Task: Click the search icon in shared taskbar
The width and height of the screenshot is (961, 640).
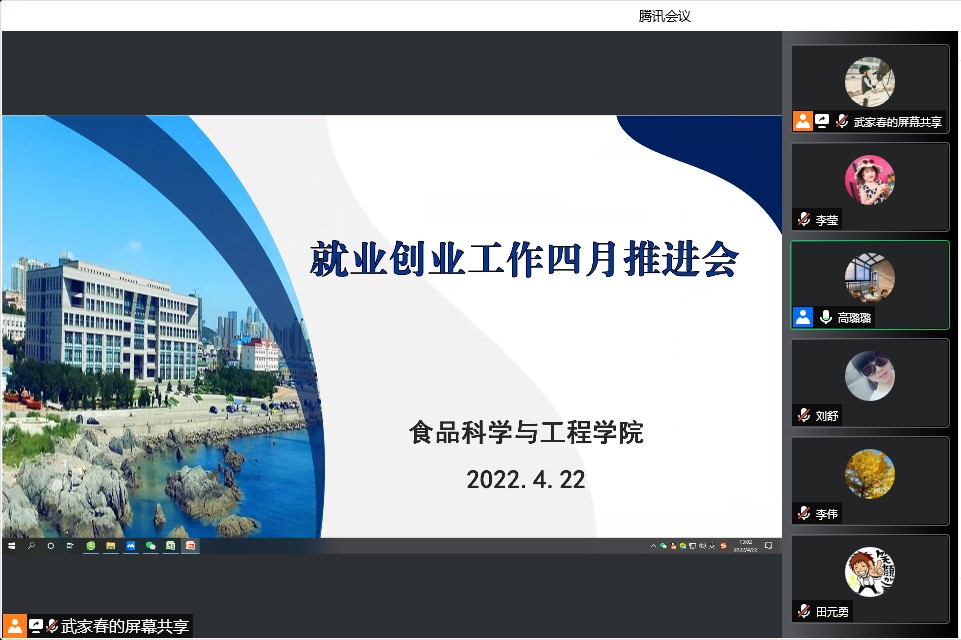Action: pyautogui.click(x=31, y=546)
